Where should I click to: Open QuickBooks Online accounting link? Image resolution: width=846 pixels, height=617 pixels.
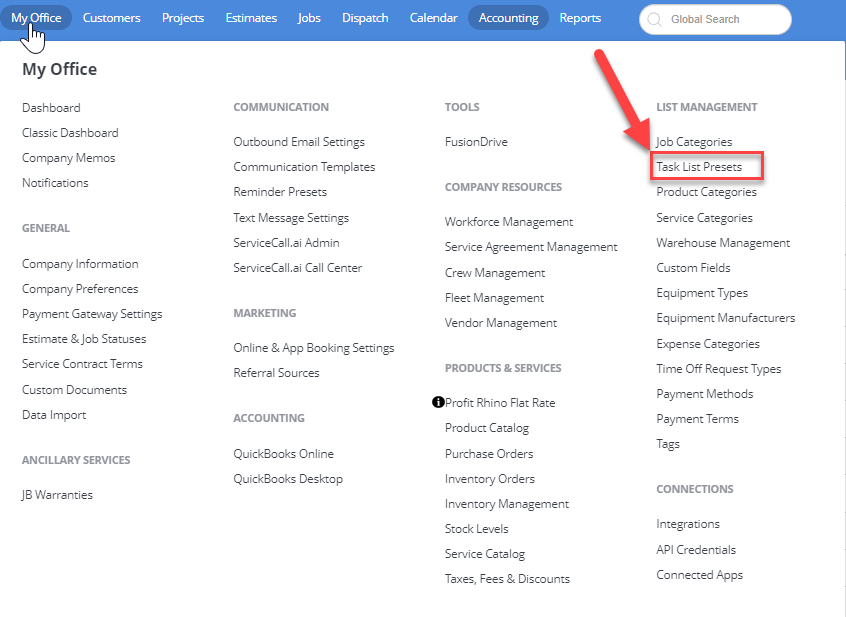pos(284,454)
